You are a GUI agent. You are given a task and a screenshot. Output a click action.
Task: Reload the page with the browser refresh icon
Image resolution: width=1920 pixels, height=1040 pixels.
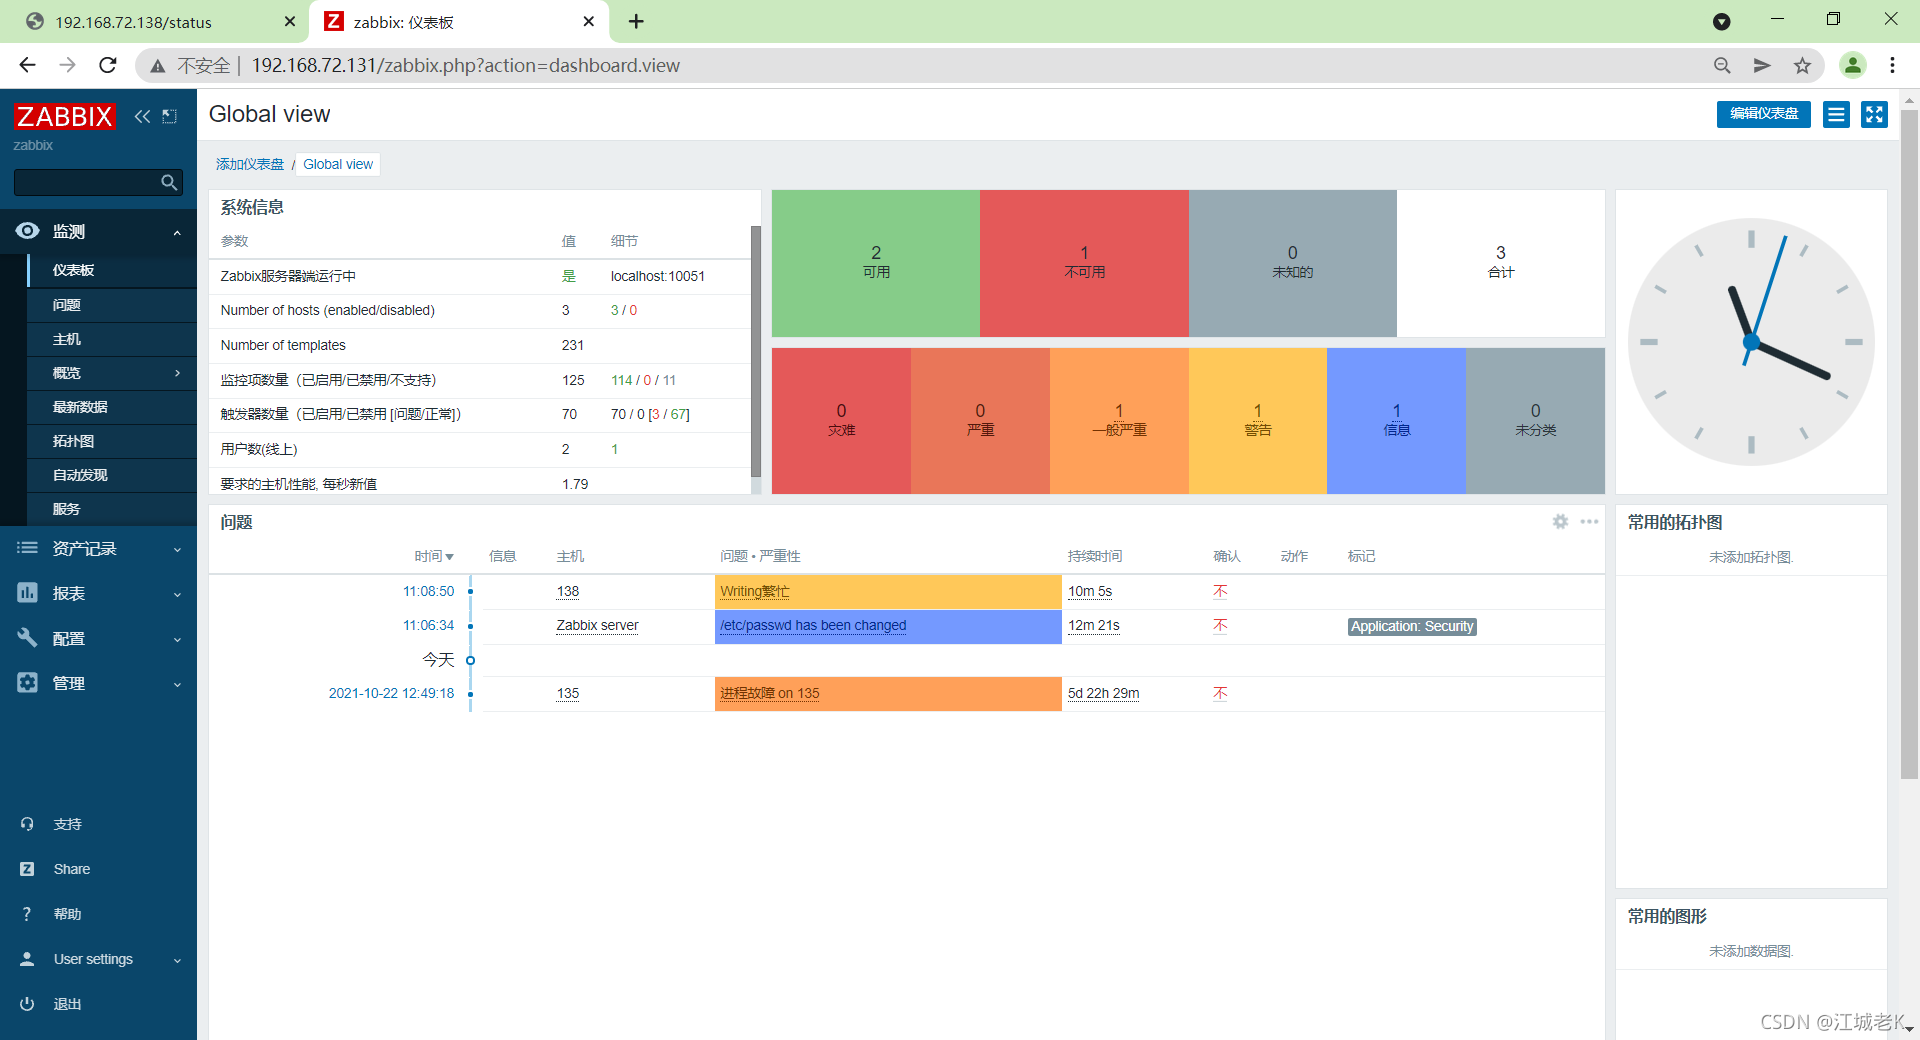pos(108,65)
